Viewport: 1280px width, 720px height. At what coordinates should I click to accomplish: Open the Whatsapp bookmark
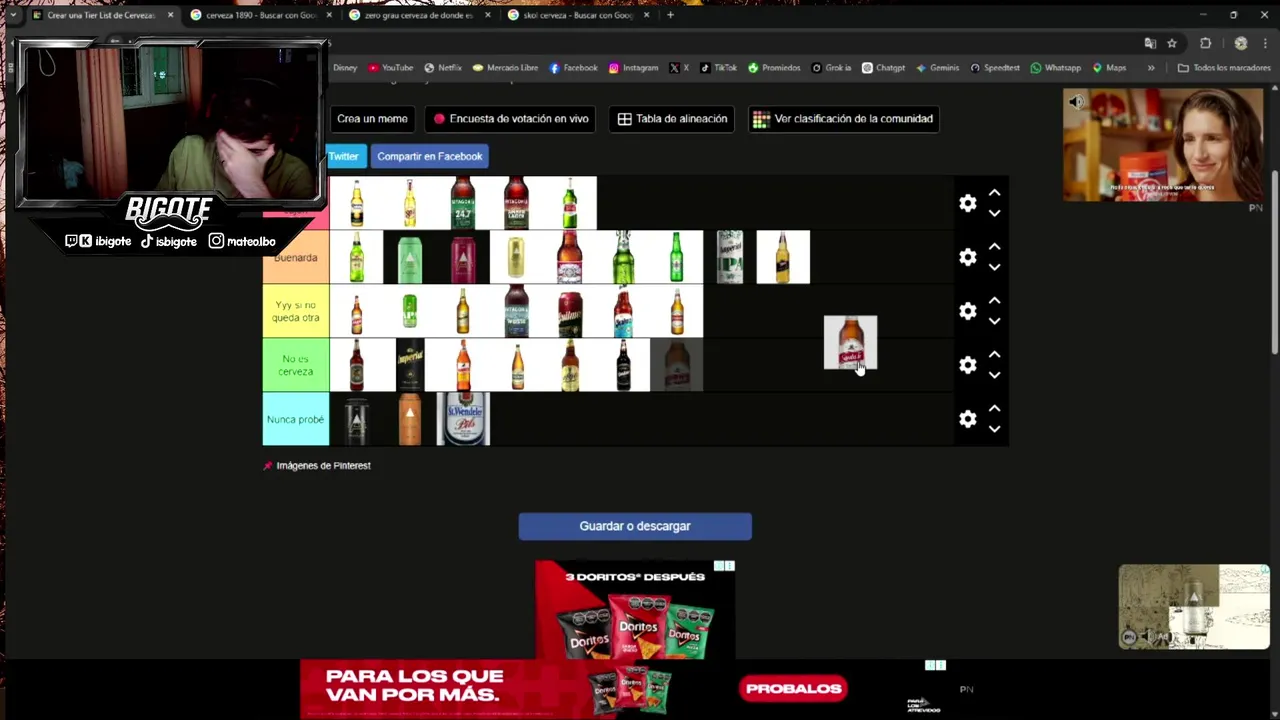pos(1055,68)
